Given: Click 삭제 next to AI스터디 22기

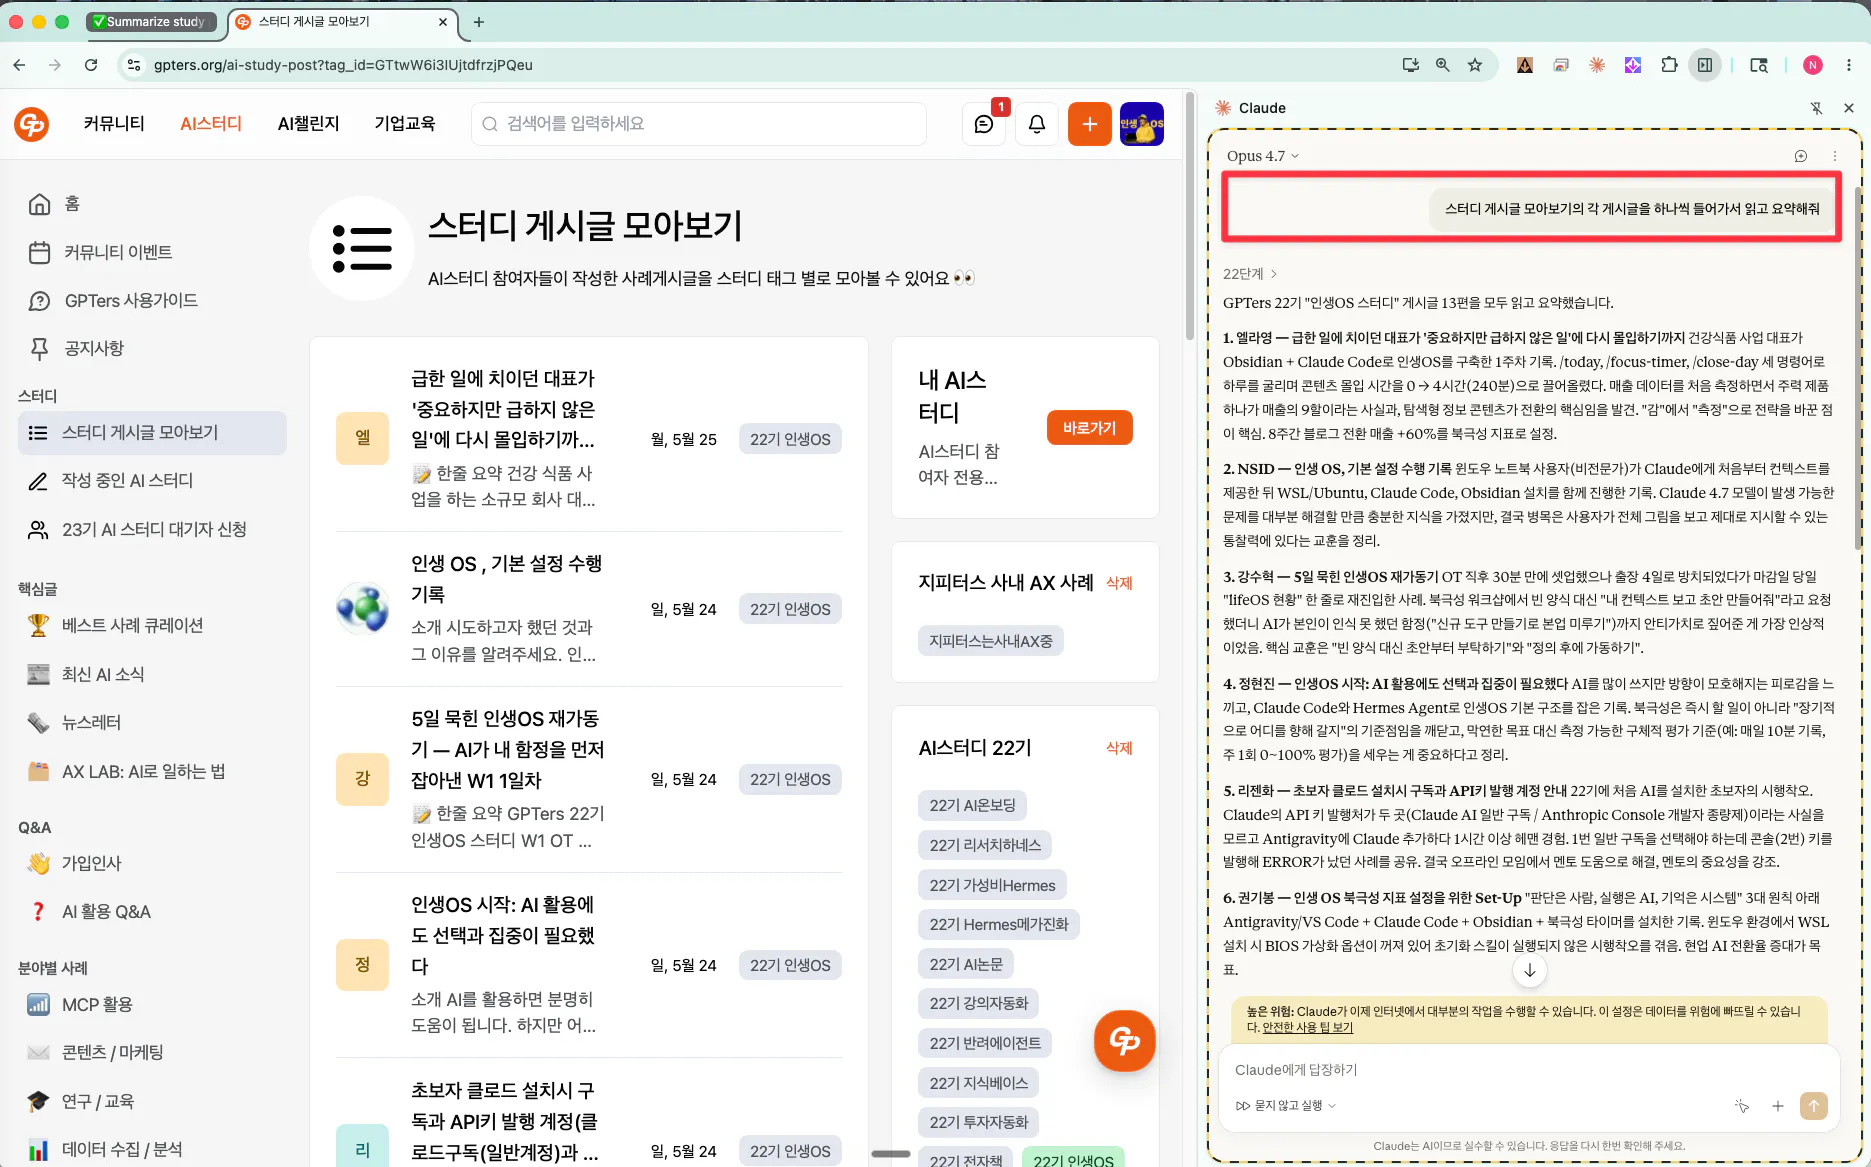Looking at the screenshot, I should pyautogui.click(x=1119, y=748).
